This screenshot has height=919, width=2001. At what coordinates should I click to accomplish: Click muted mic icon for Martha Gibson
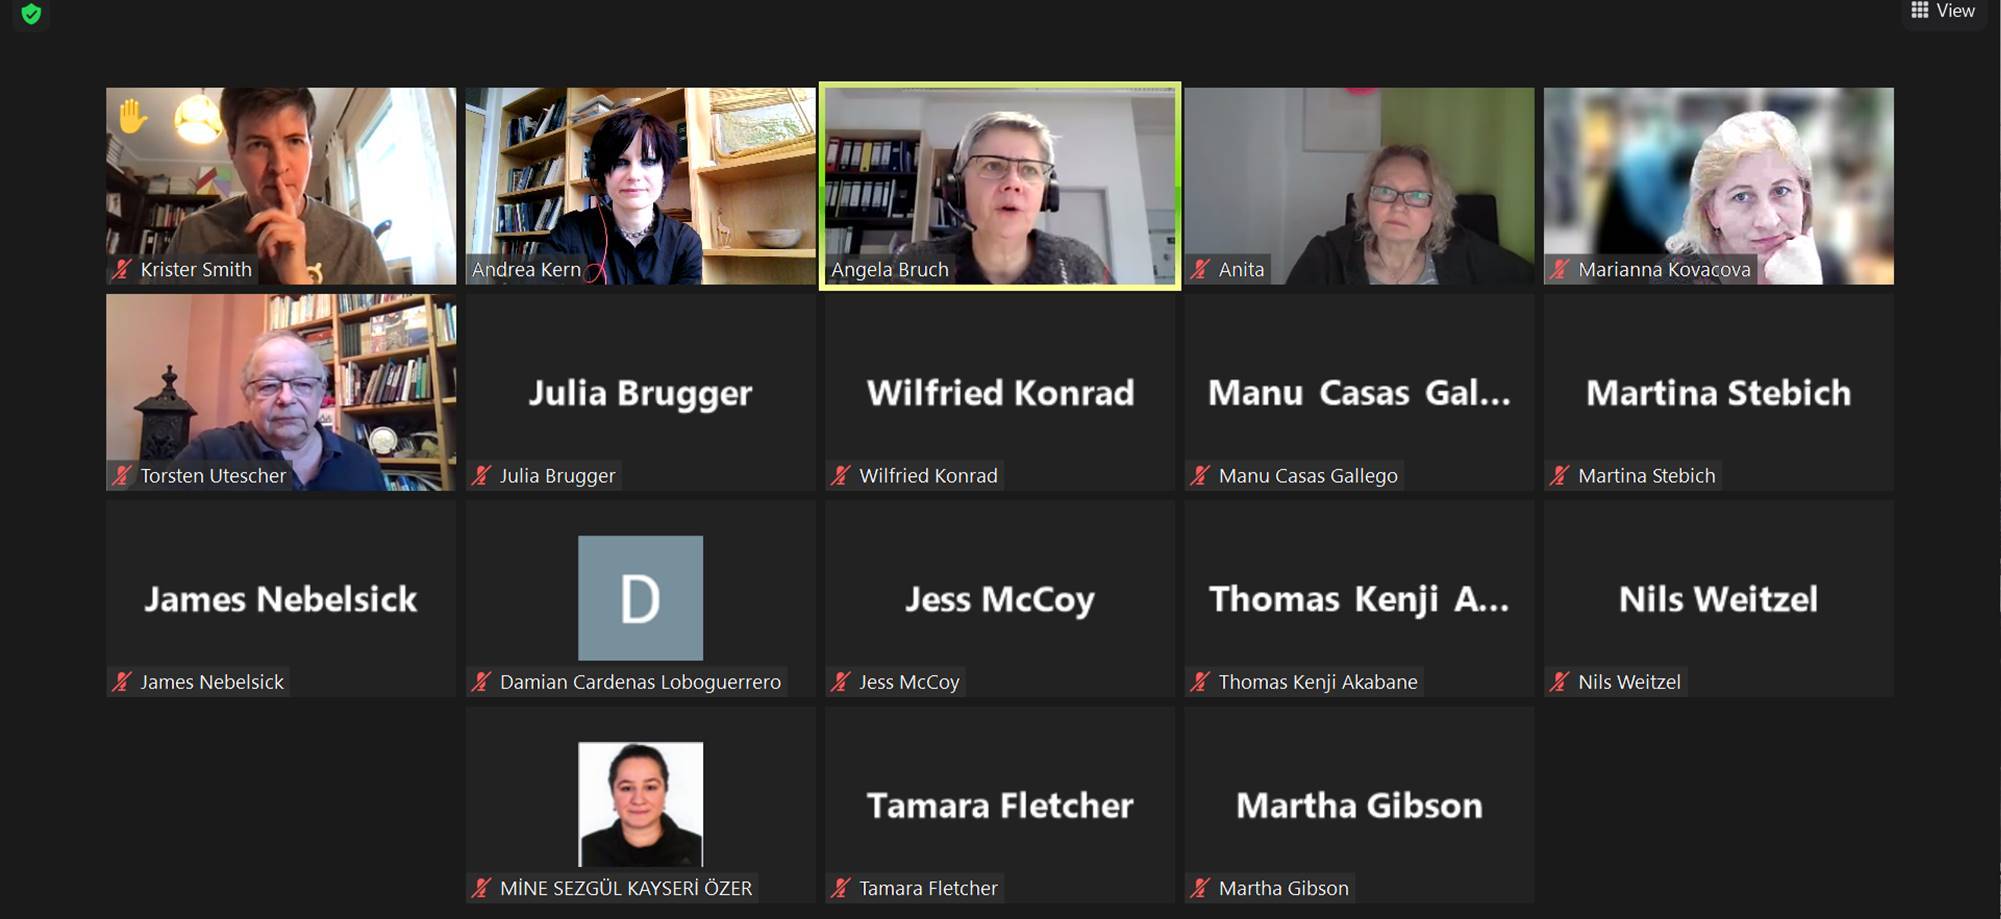tap(1200, 888)
